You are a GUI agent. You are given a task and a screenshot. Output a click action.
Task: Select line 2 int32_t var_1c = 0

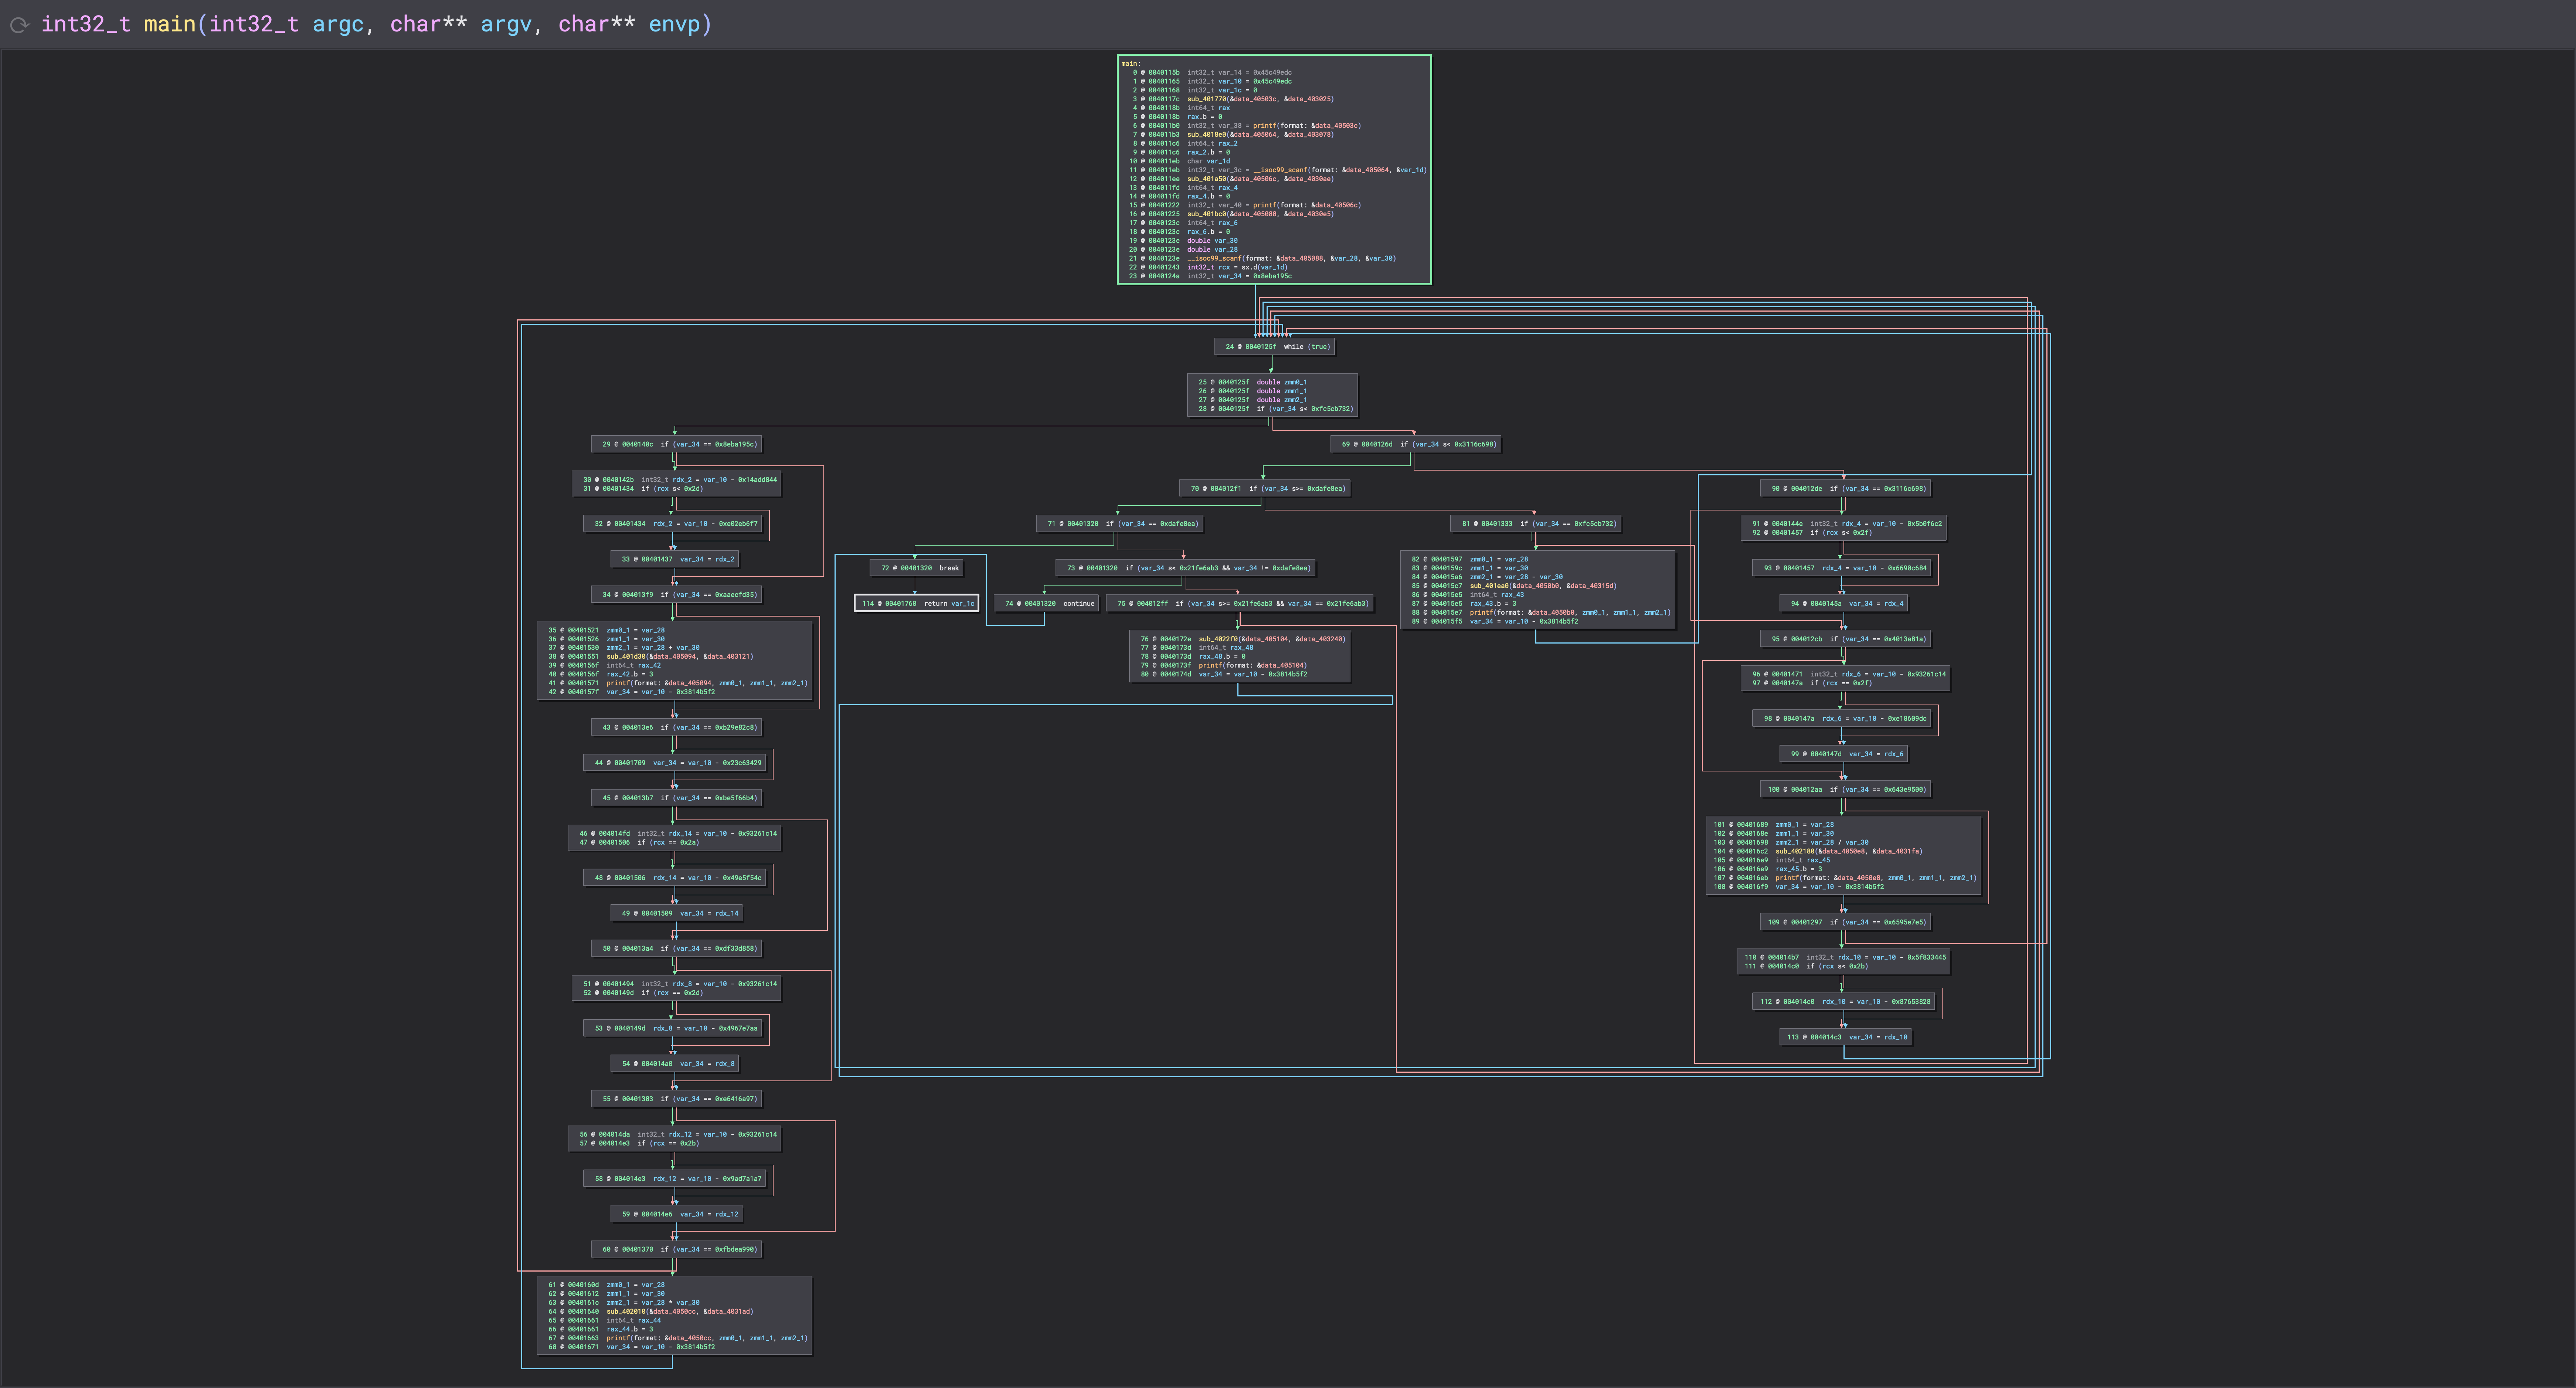click(1194, 90)
